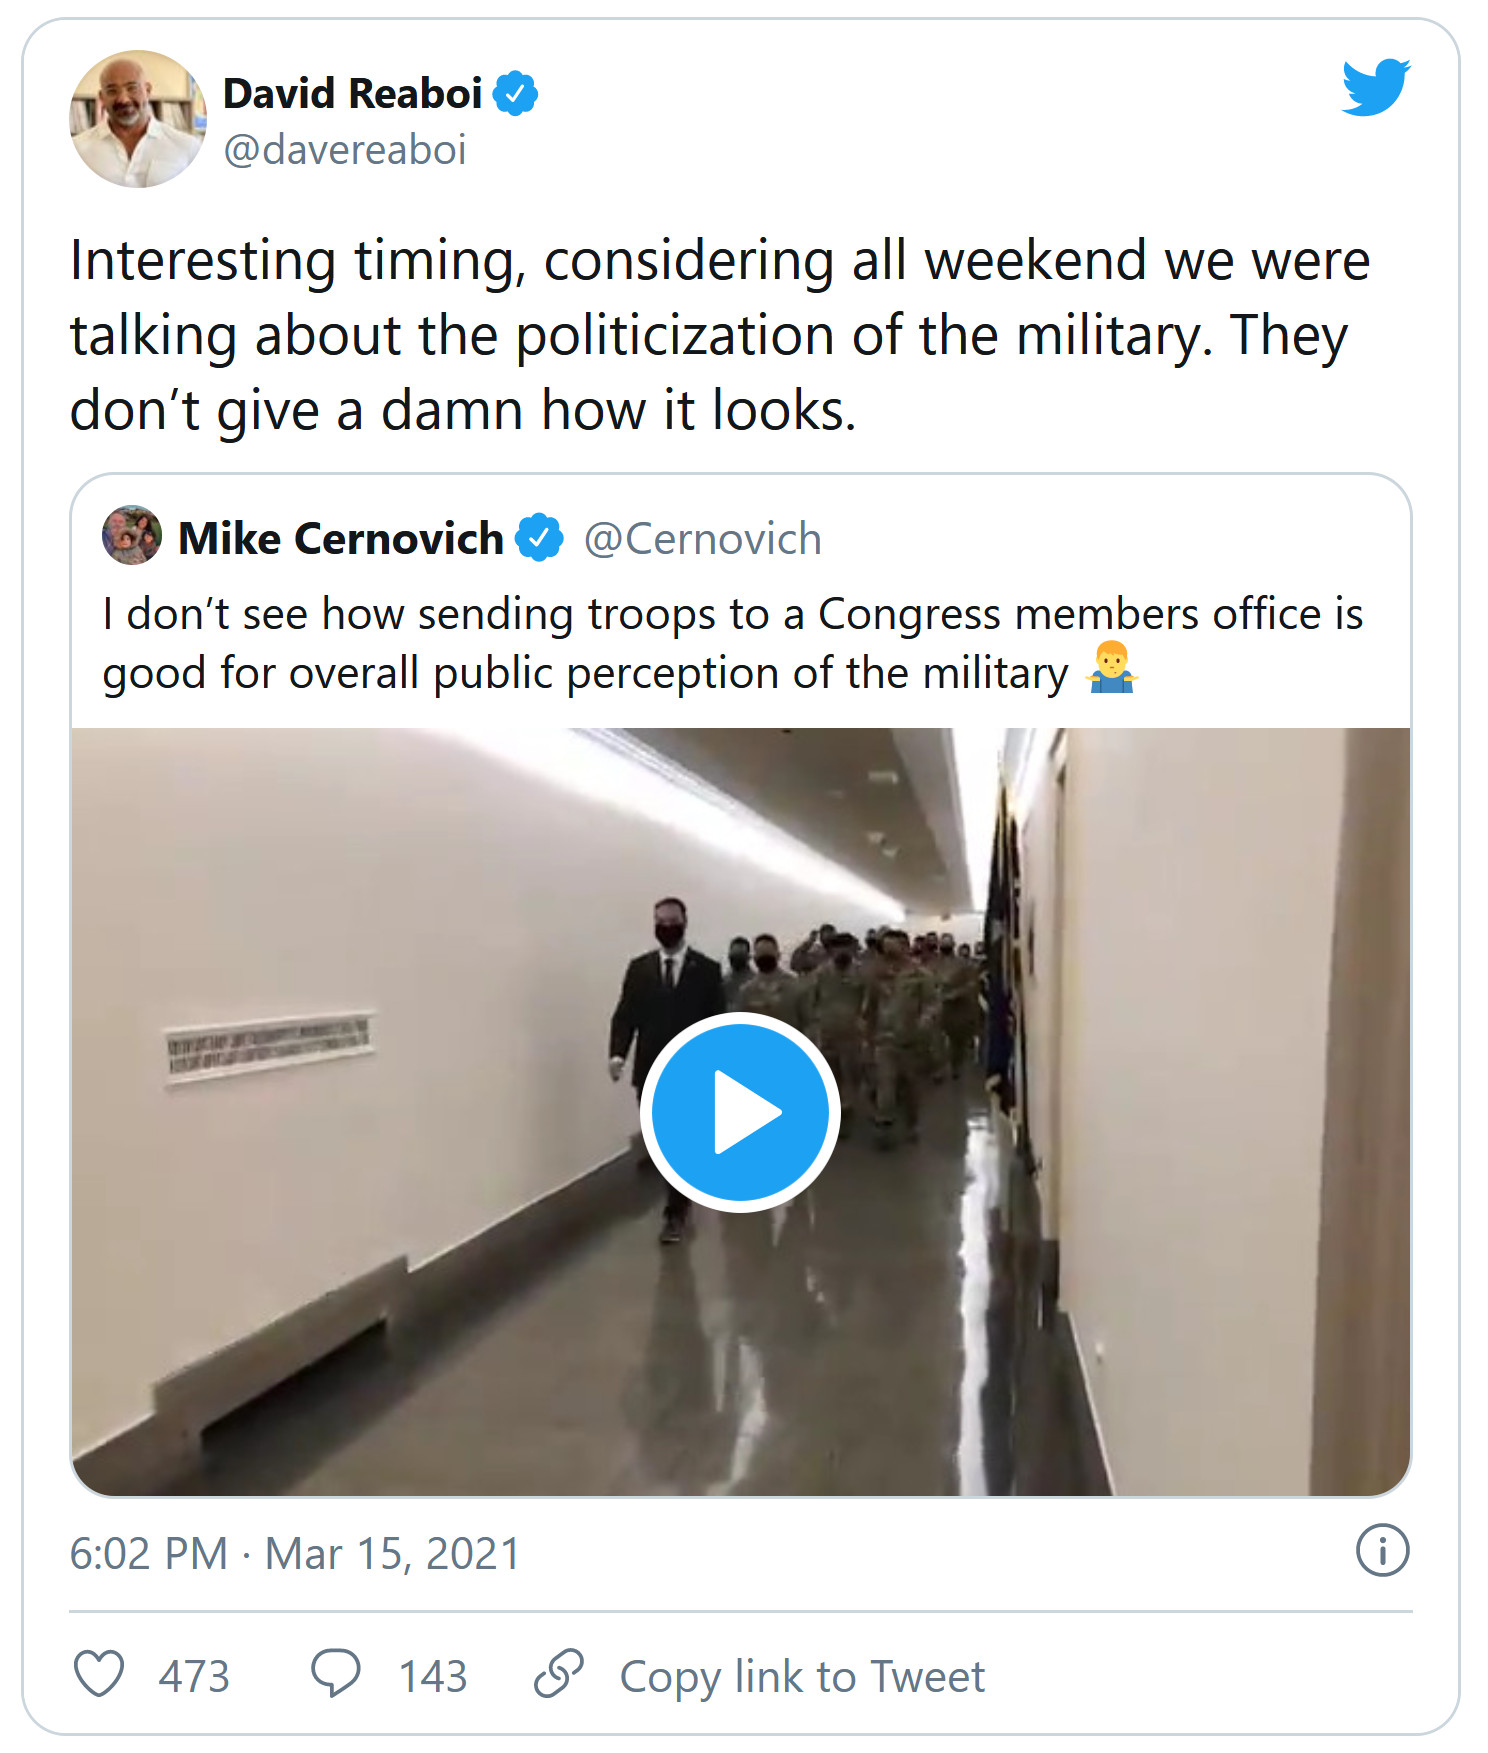Open the tweet info circle icon
The height and width of the screenshot is (1753, 1488).
(1382, 1551)
